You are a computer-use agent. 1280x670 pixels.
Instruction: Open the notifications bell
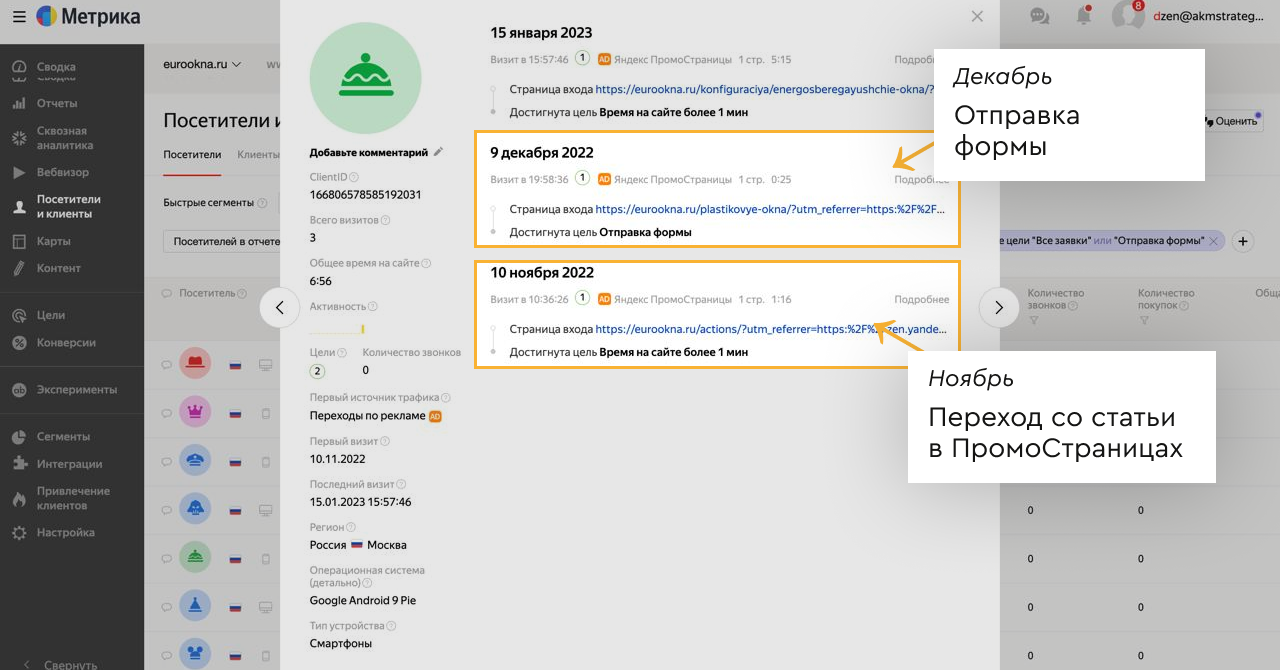pos(1084,16)
